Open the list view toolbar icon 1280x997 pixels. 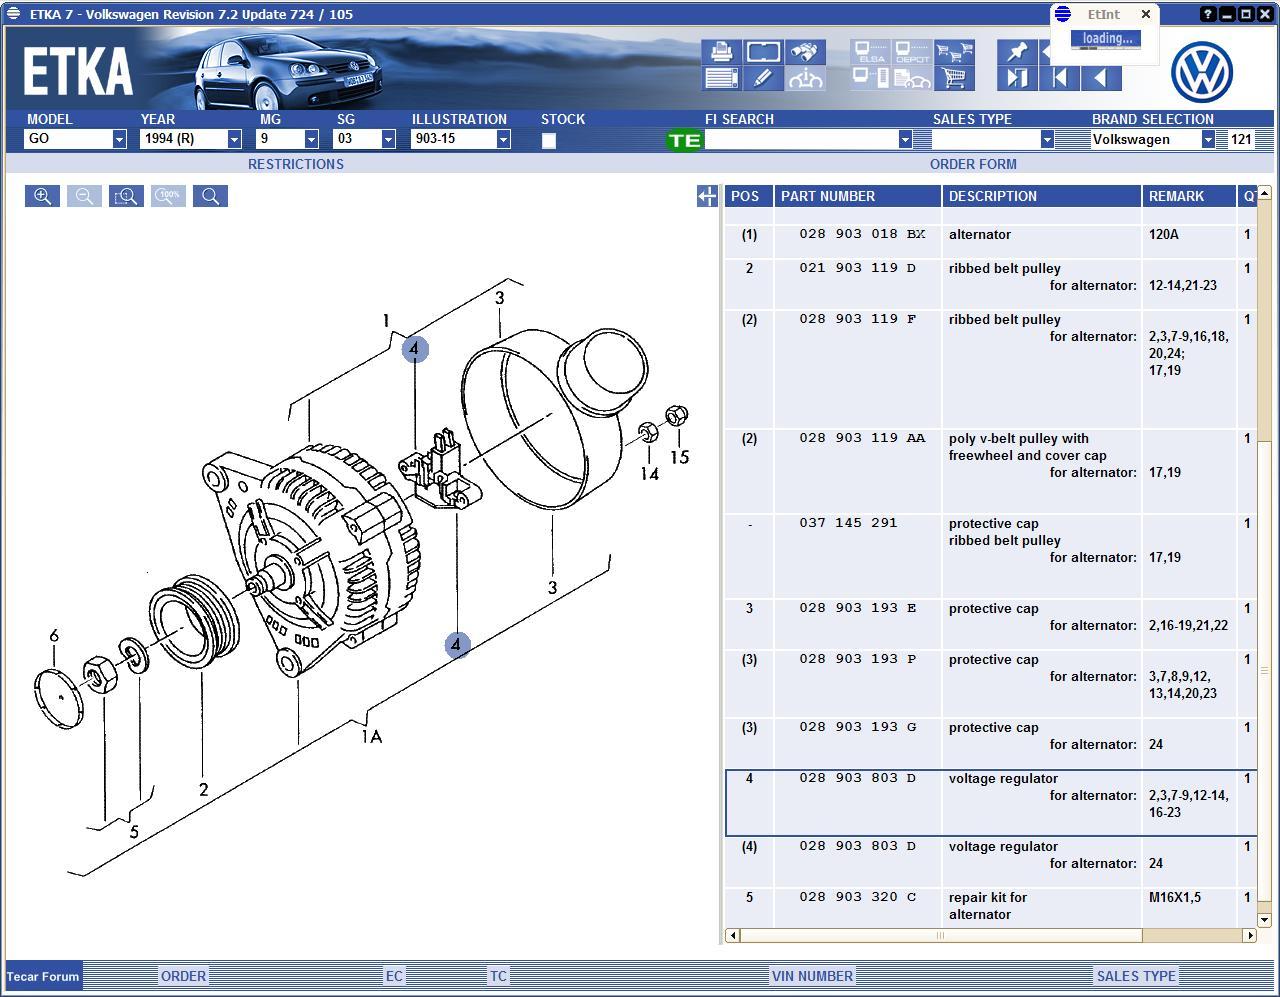pos(721,78)
